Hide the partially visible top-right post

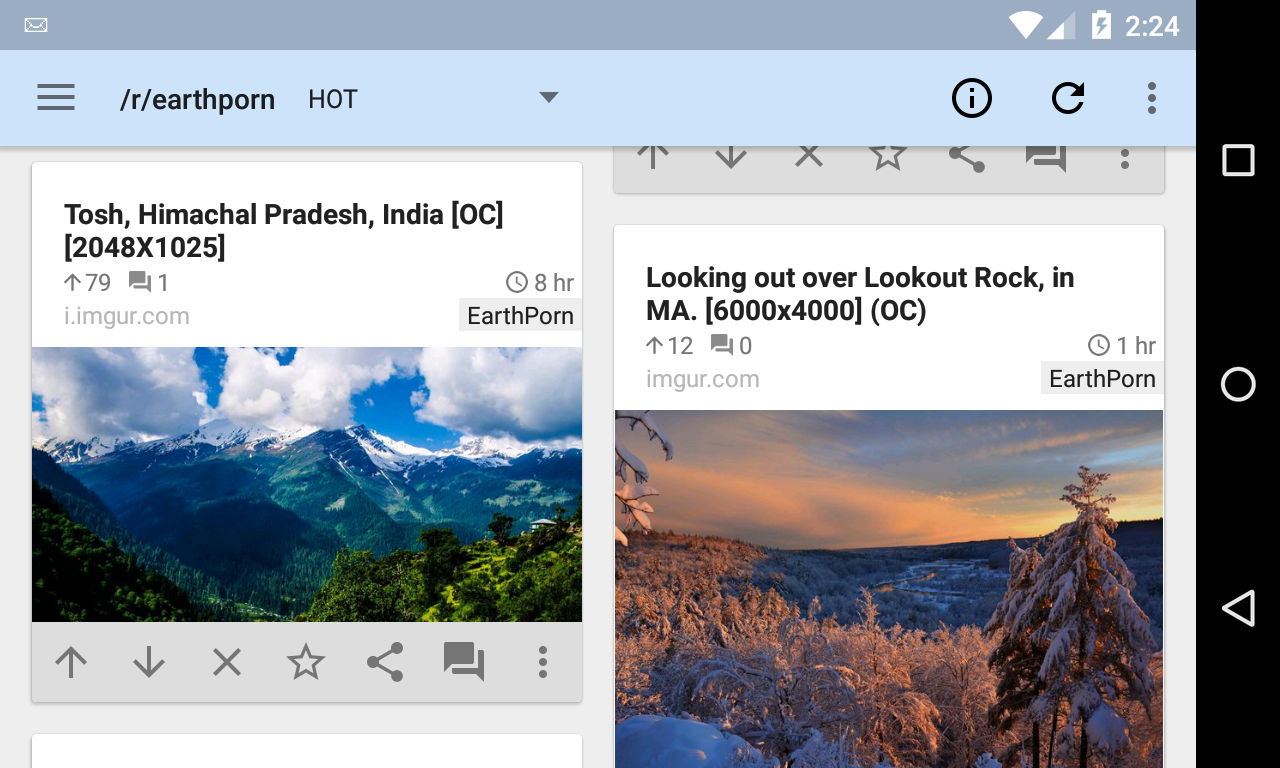809,157
